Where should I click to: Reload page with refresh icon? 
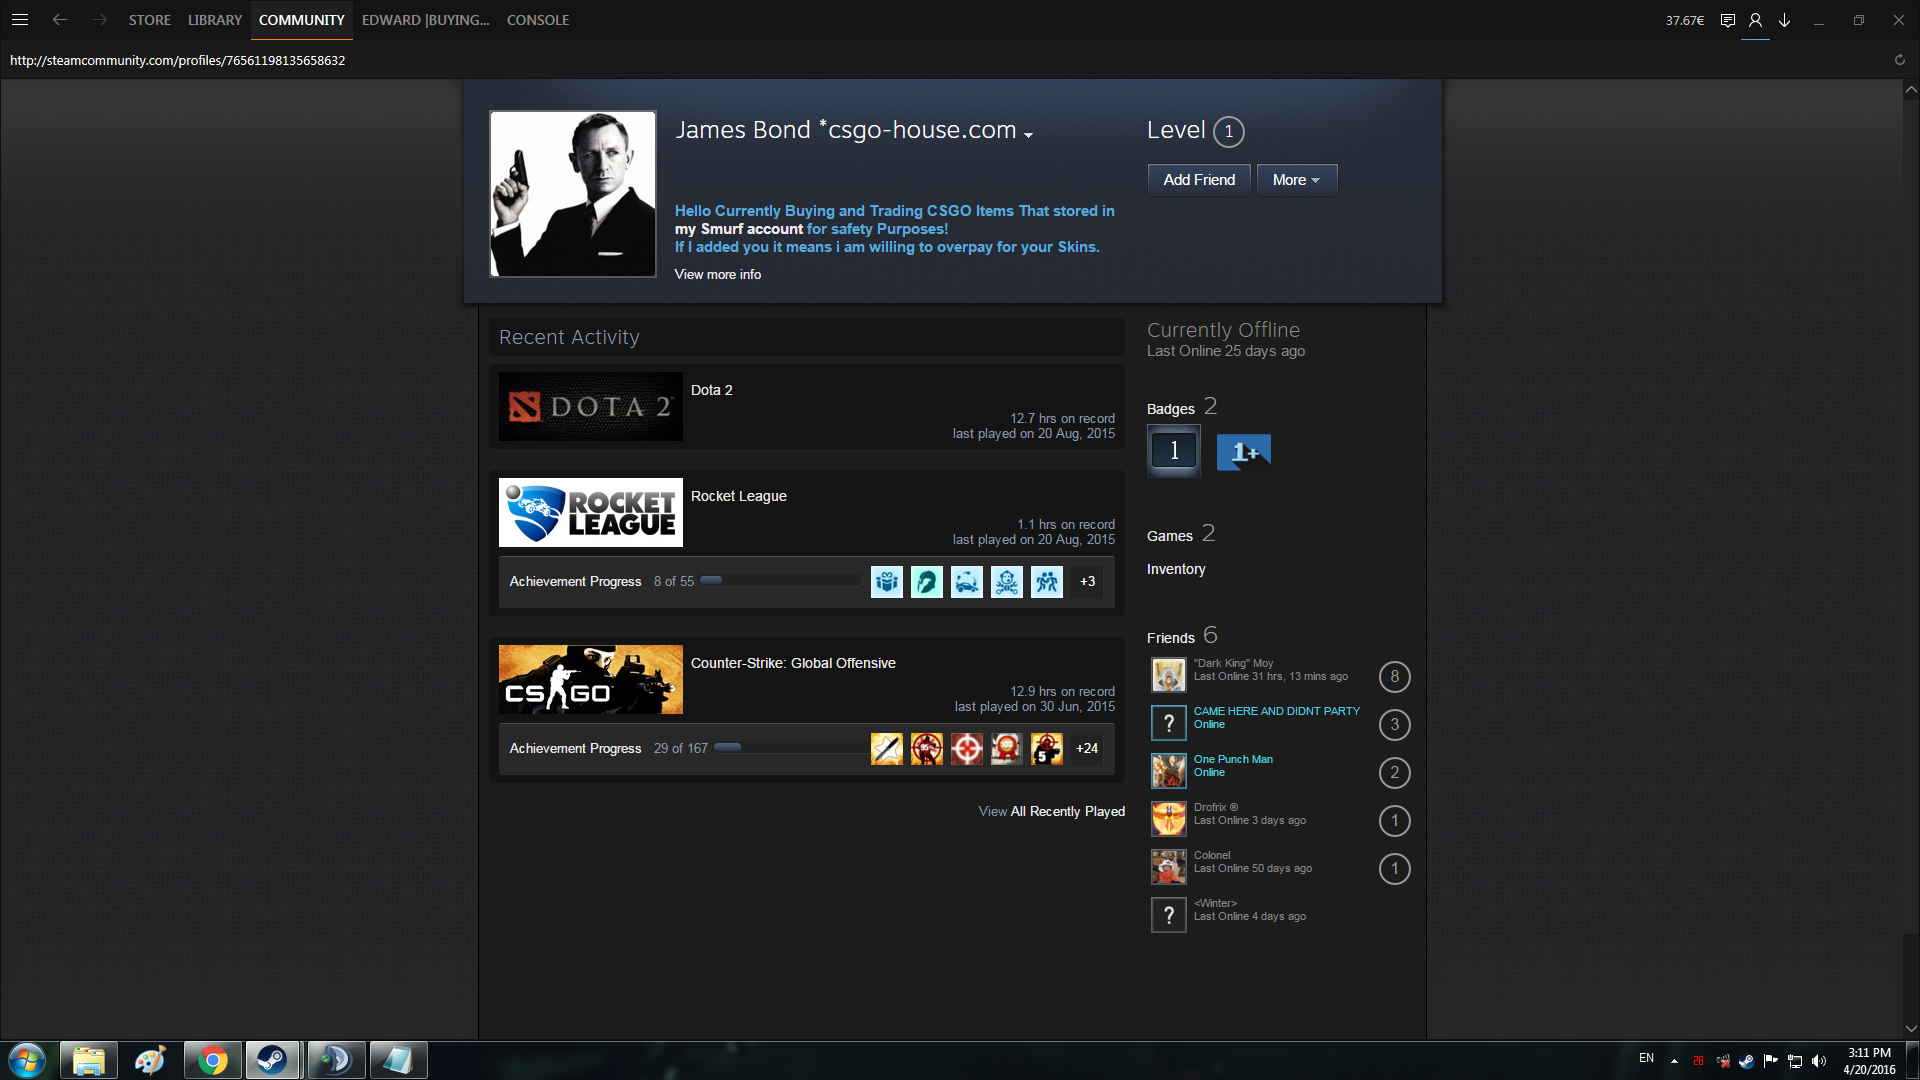(x=1899, y=60)
